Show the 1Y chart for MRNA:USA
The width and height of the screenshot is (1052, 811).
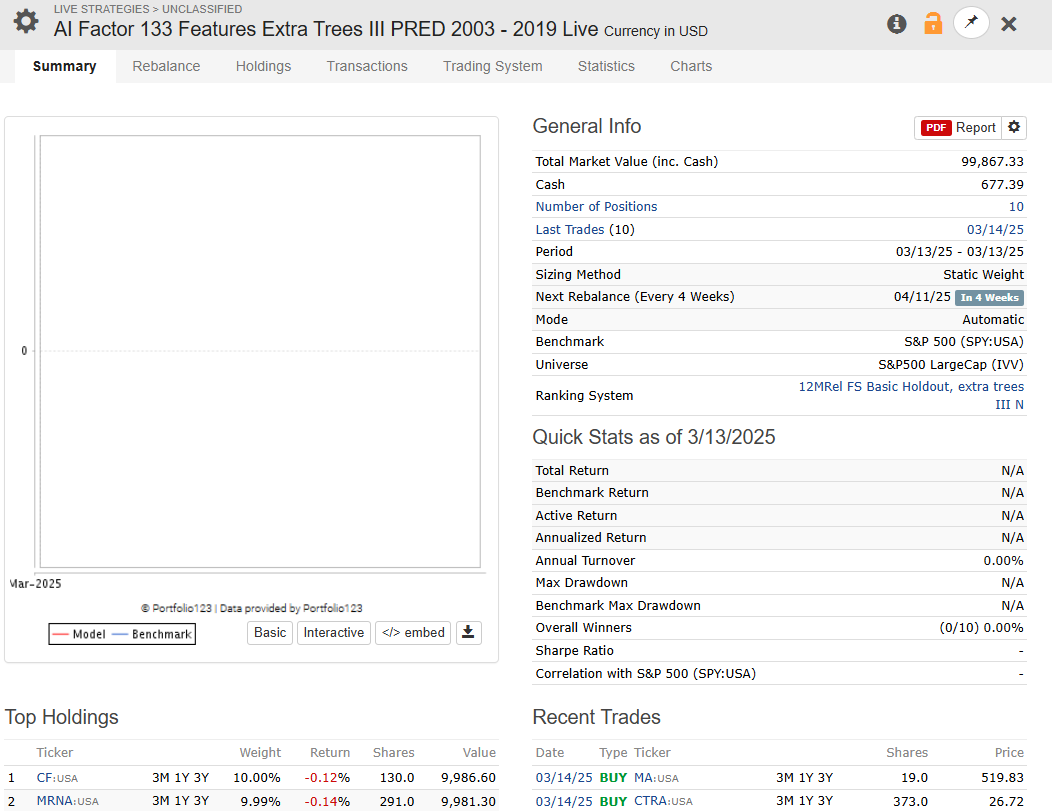182,801
